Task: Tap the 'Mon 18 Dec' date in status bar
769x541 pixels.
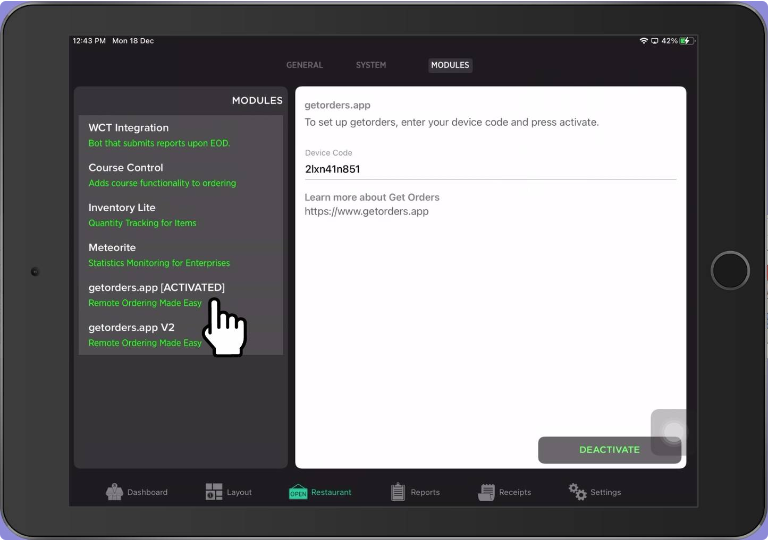Action: click(133, 41)
